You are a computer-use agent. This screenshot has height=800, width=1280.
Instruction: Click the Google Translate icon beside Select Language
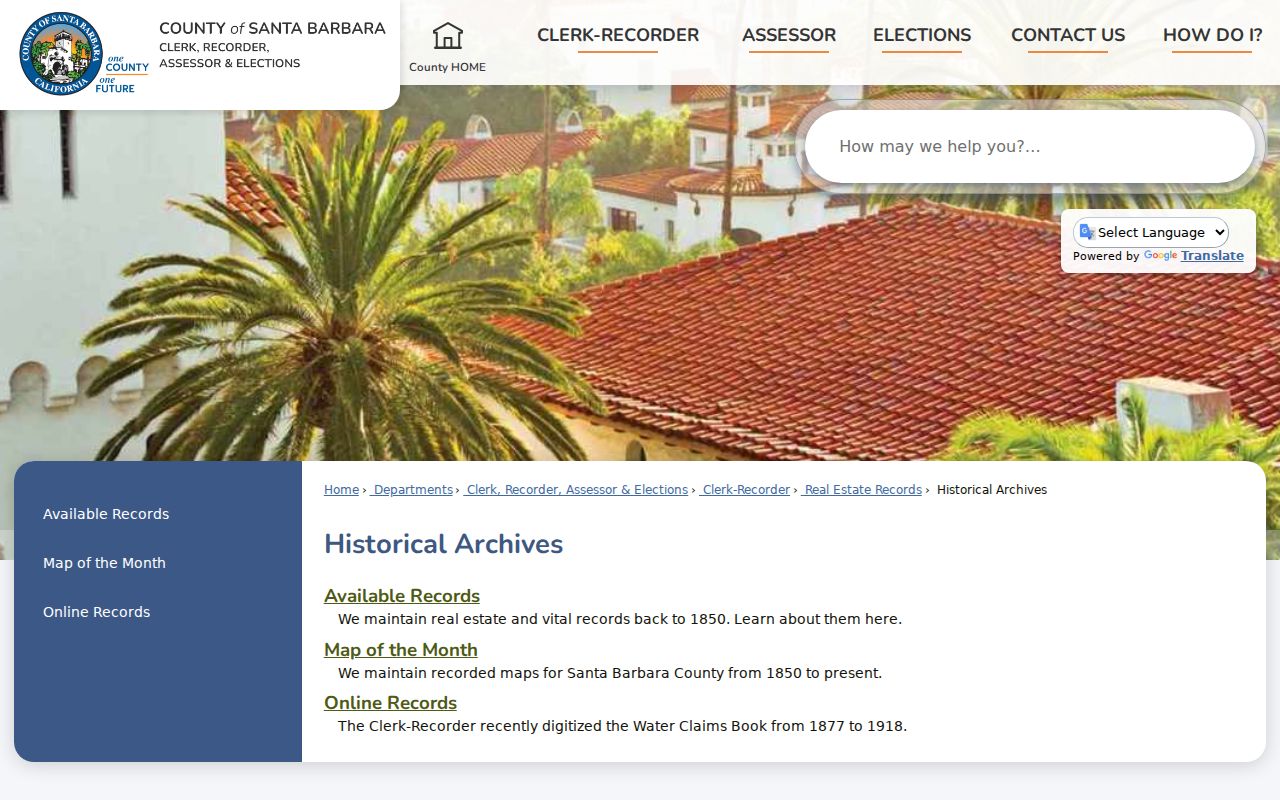[1087, 232]
